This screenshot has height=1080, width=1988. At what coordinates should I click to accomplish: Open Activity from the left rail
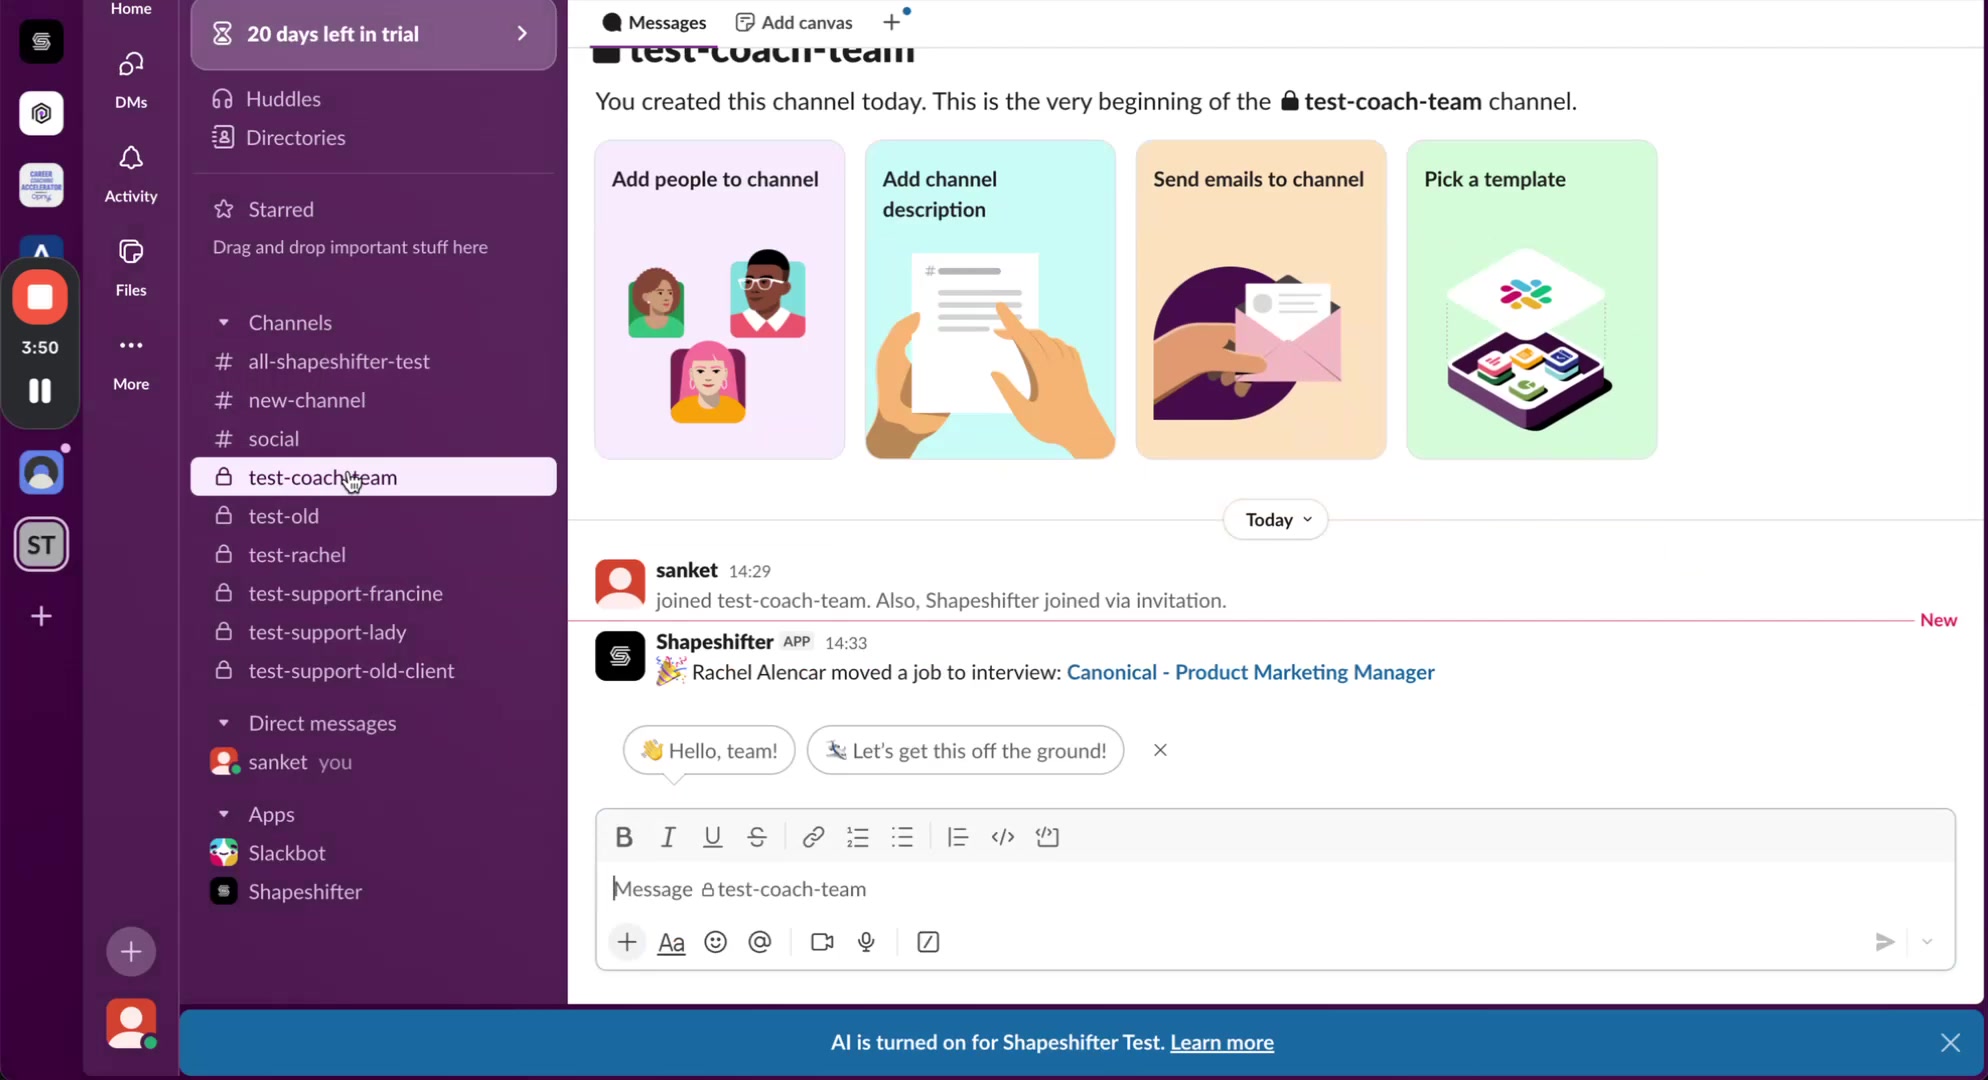tap(130, 170)
